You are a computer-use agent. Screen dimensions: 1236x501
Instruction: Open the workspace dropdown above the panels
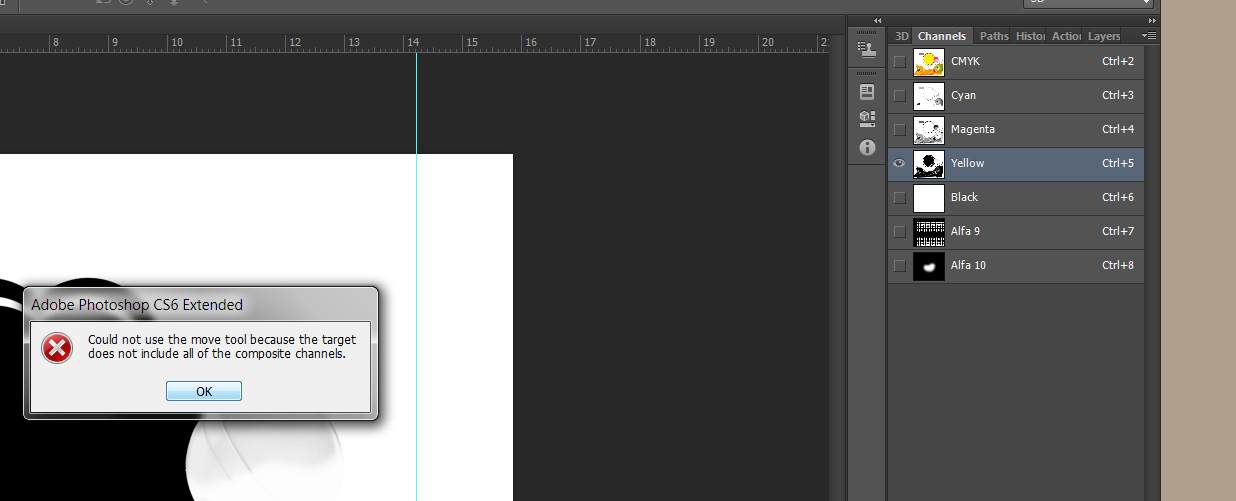[x=1090, y=3]
